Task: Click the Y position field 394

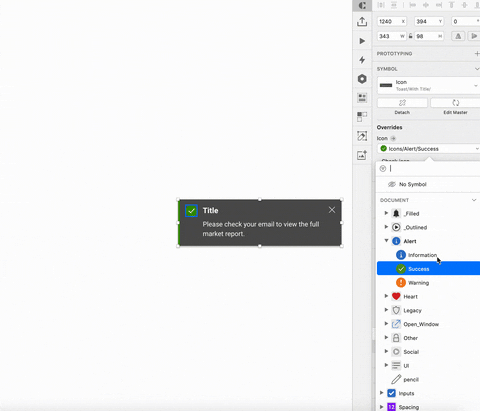Action: (429, 21)
